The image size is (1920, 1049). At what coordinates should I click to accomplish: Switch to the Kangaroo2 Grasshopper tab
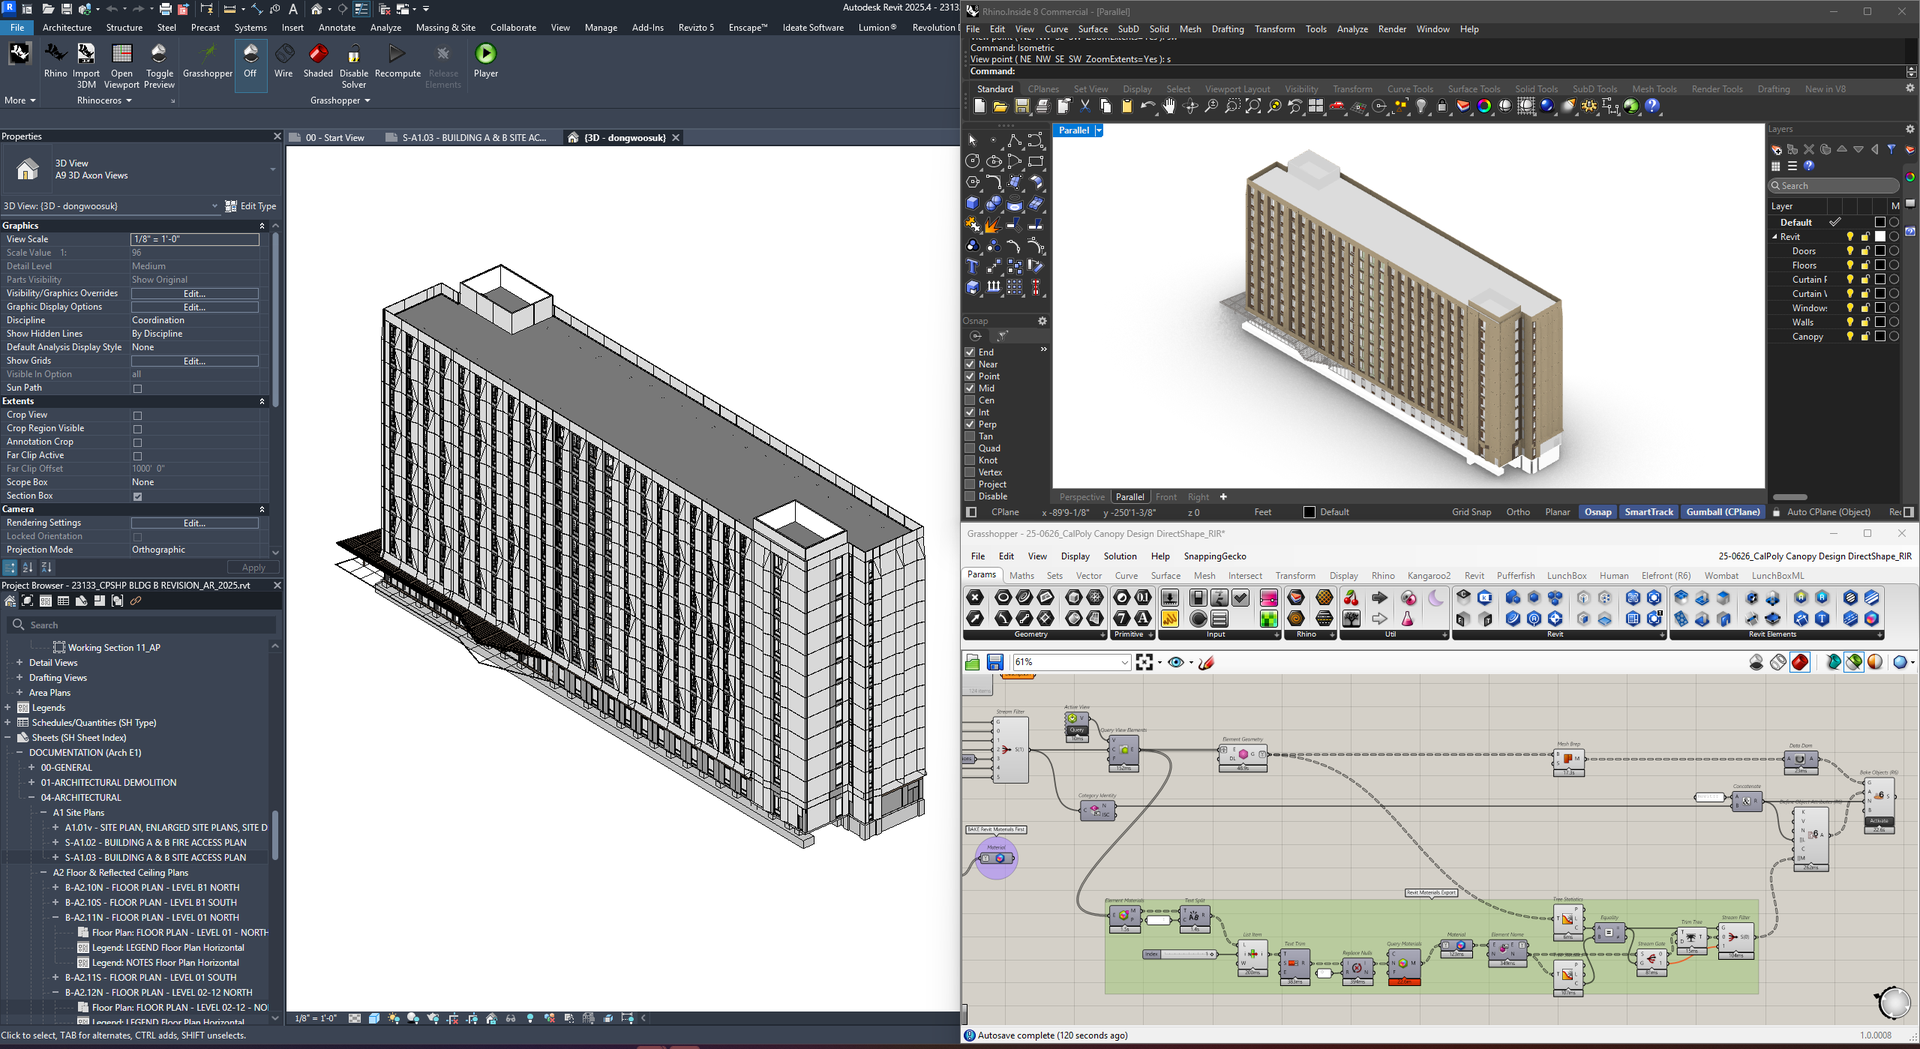tap(1428, 576)
